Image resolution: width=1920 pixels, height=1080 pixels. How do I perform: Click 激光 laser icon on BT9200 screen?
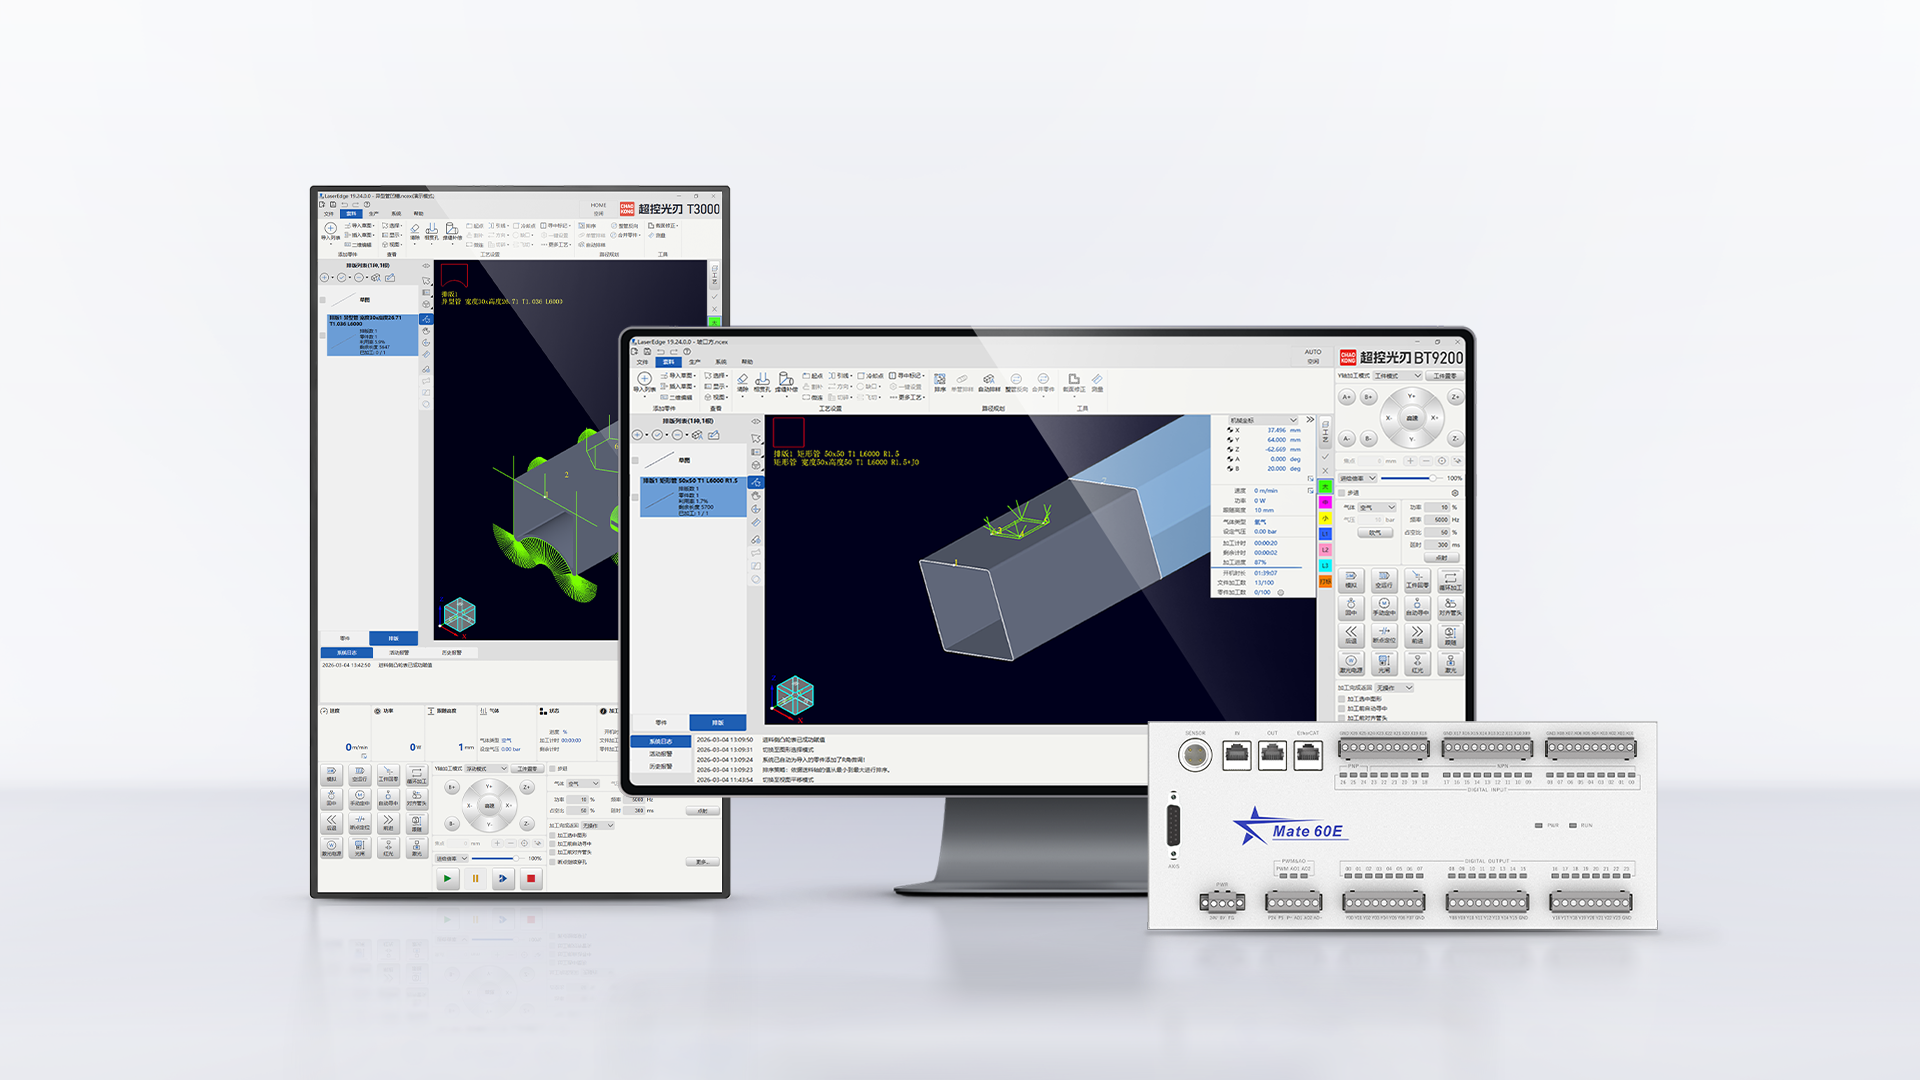point(1450,663)
